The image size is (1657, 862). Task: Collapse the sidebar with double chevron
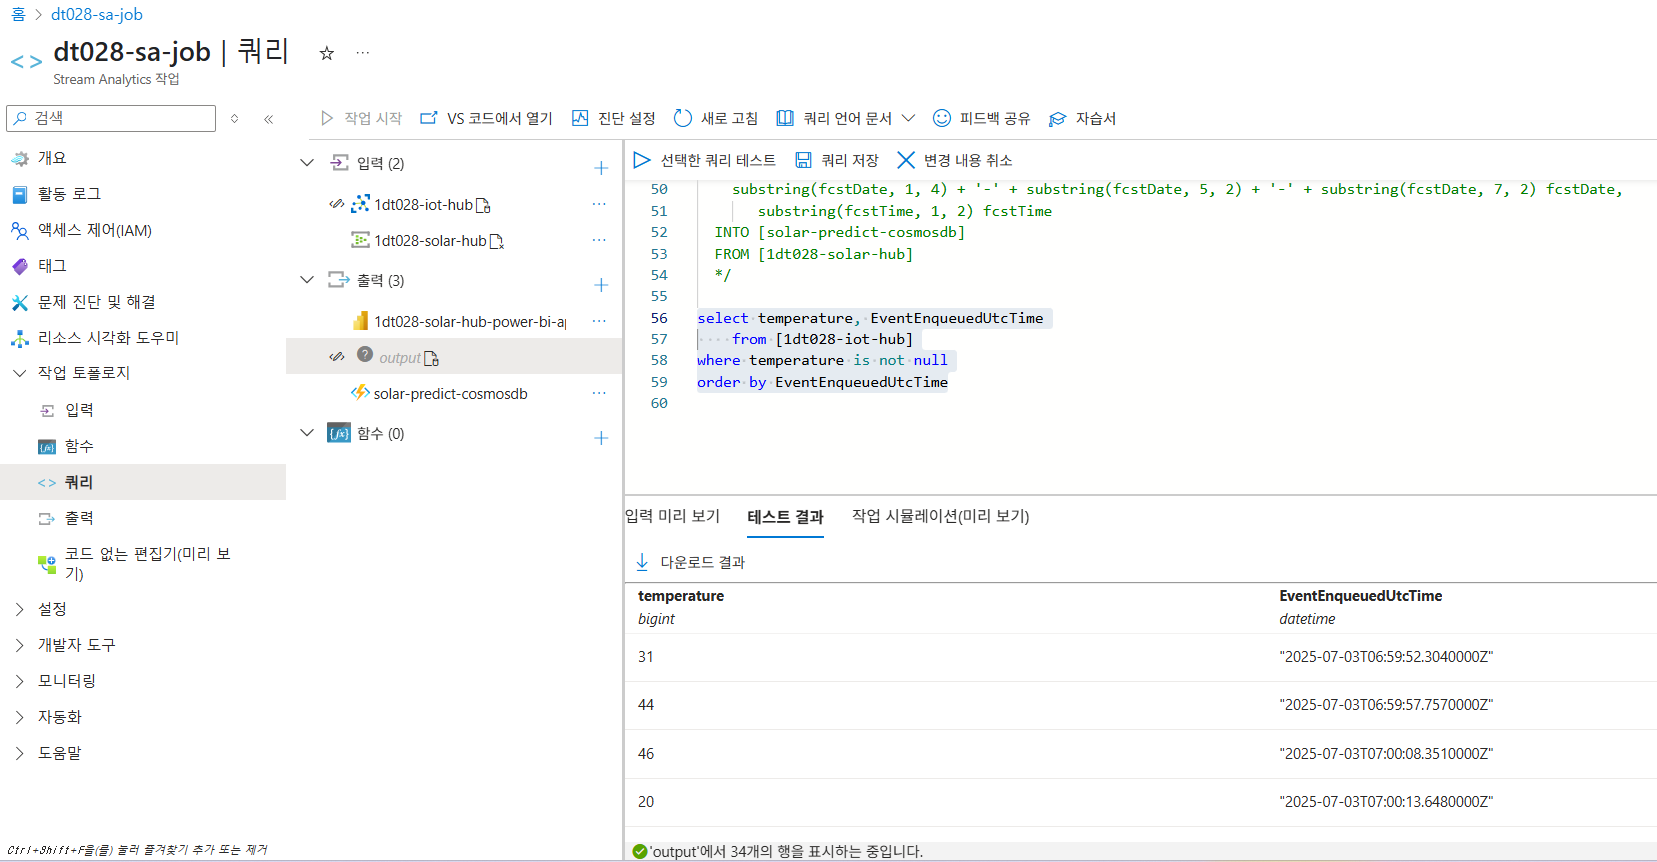(268, 119)
